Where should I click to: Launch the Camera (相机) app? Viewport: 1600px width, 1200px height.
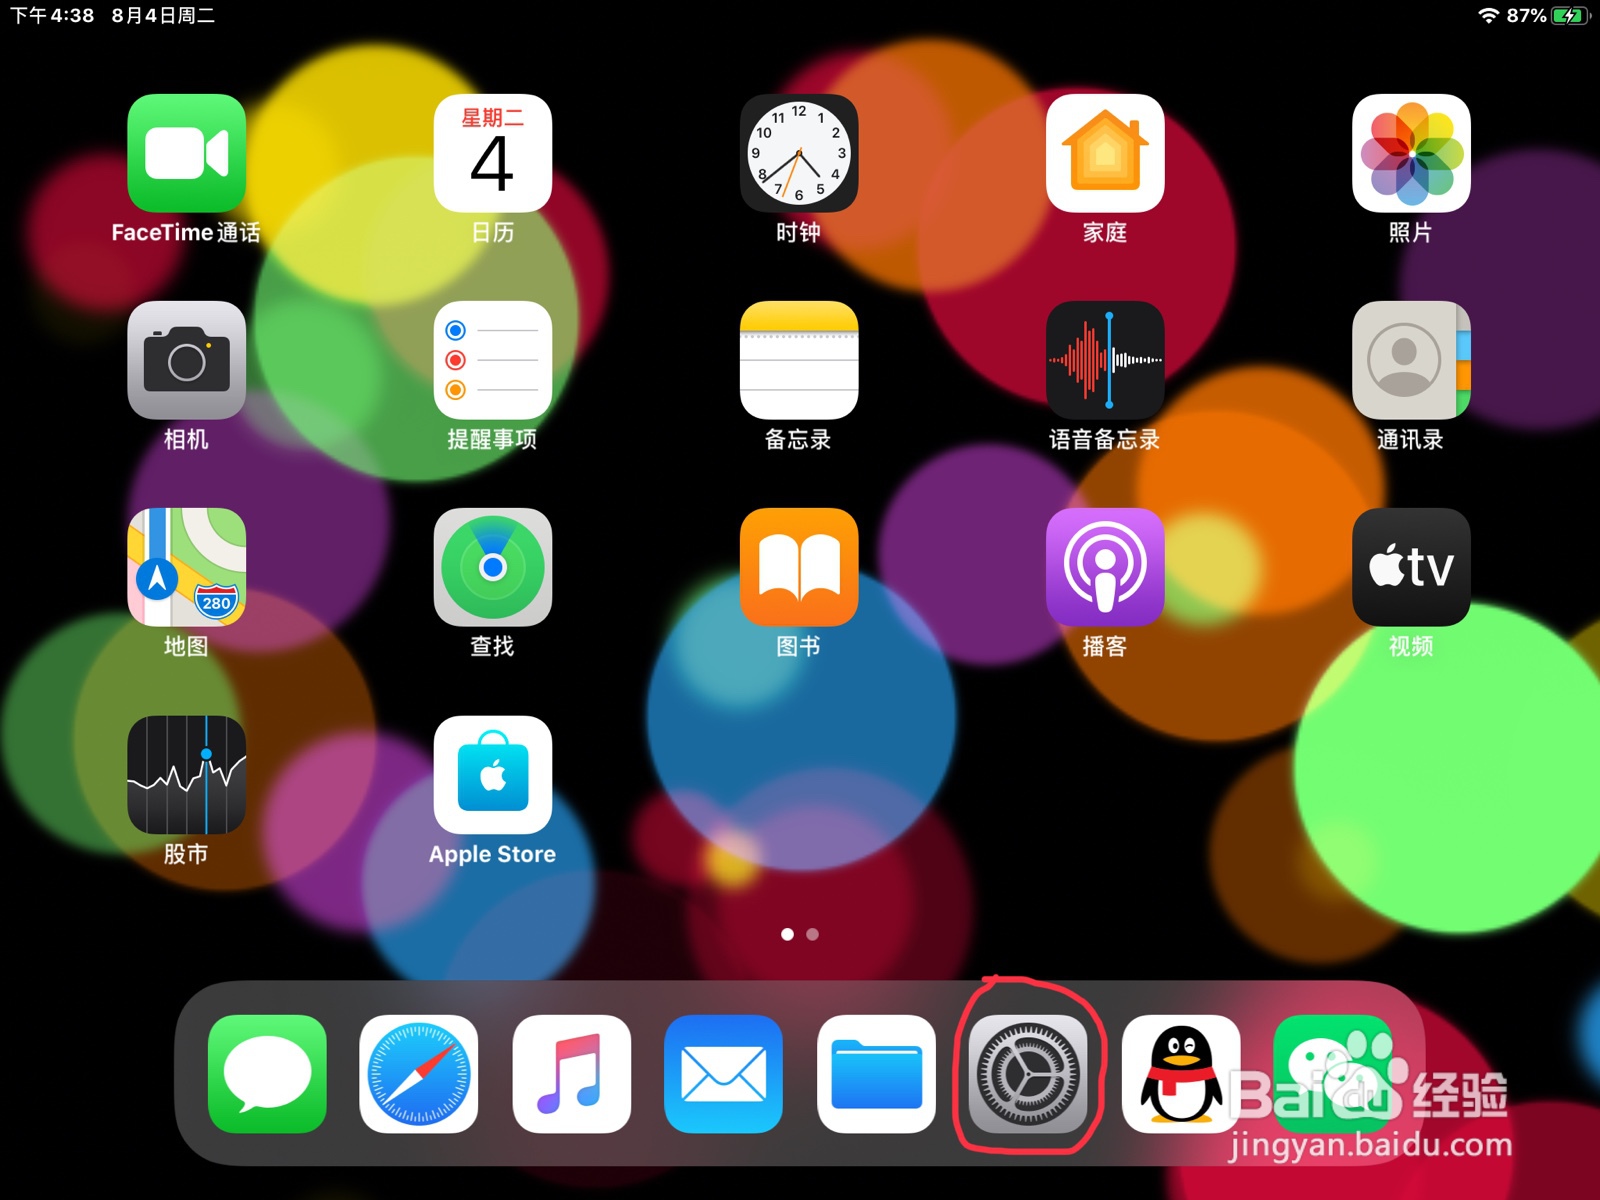pos(186,360)
